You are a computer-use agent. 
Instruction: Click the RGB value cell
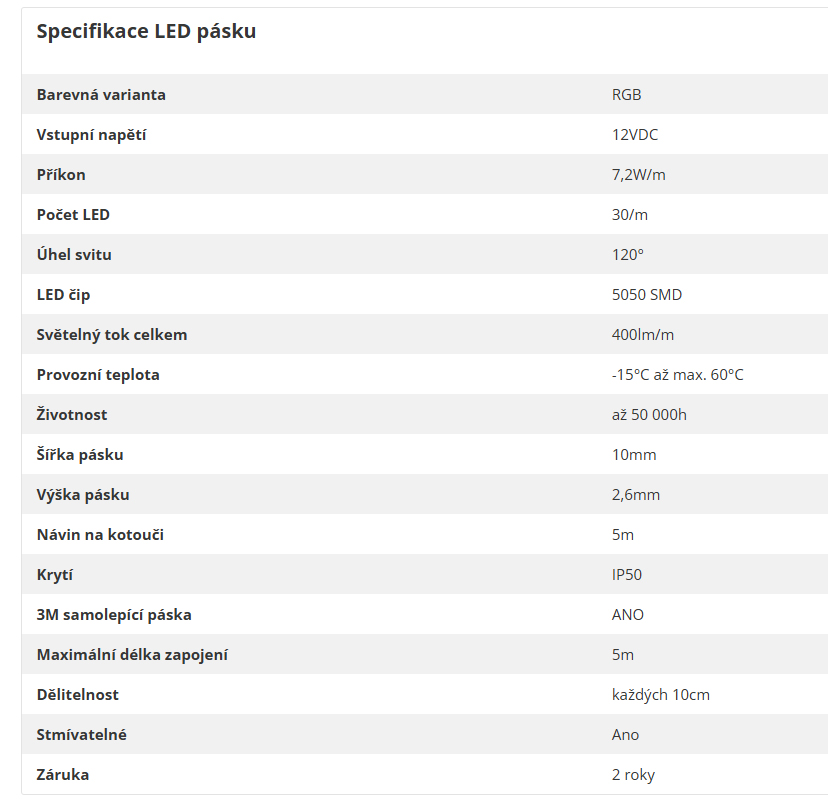(x=626, y=95)
